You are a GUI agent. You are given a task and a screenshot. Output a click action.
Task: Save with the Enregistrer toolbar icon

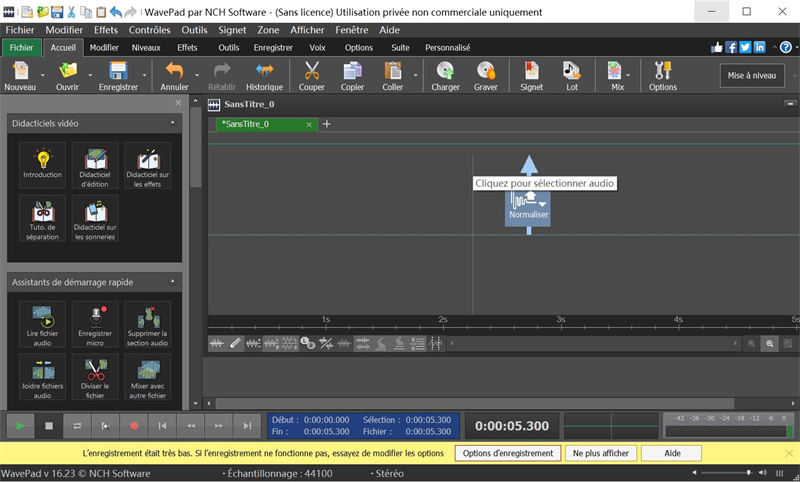click(x=118, y=75)
